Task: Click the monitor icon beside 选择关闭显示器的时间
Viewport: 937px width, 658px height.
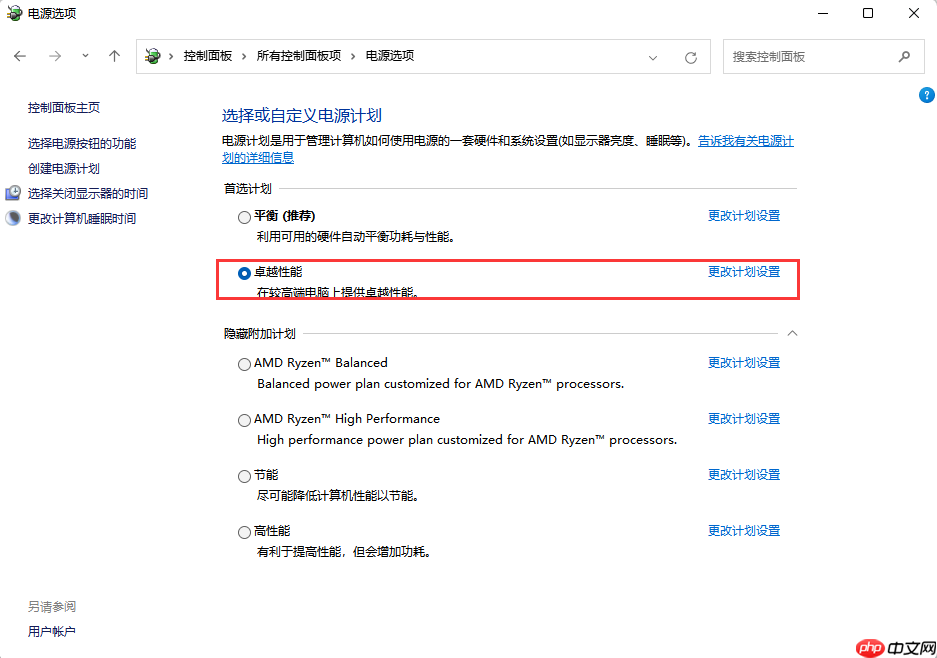Action: click(14, 192)
